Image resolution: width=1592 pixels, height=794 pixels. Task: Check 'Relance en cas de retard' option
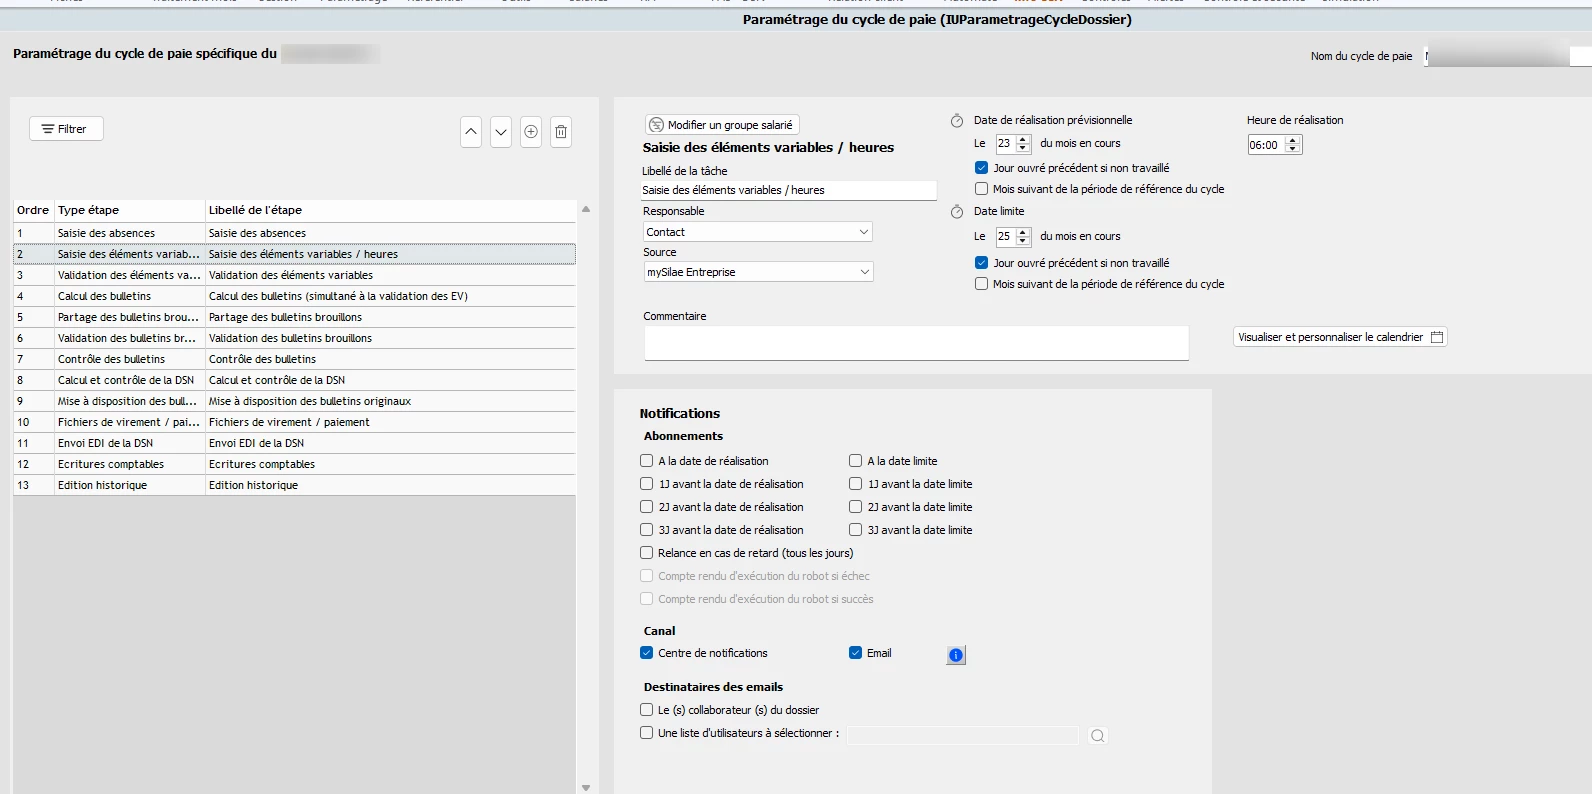tap(647, 553)
